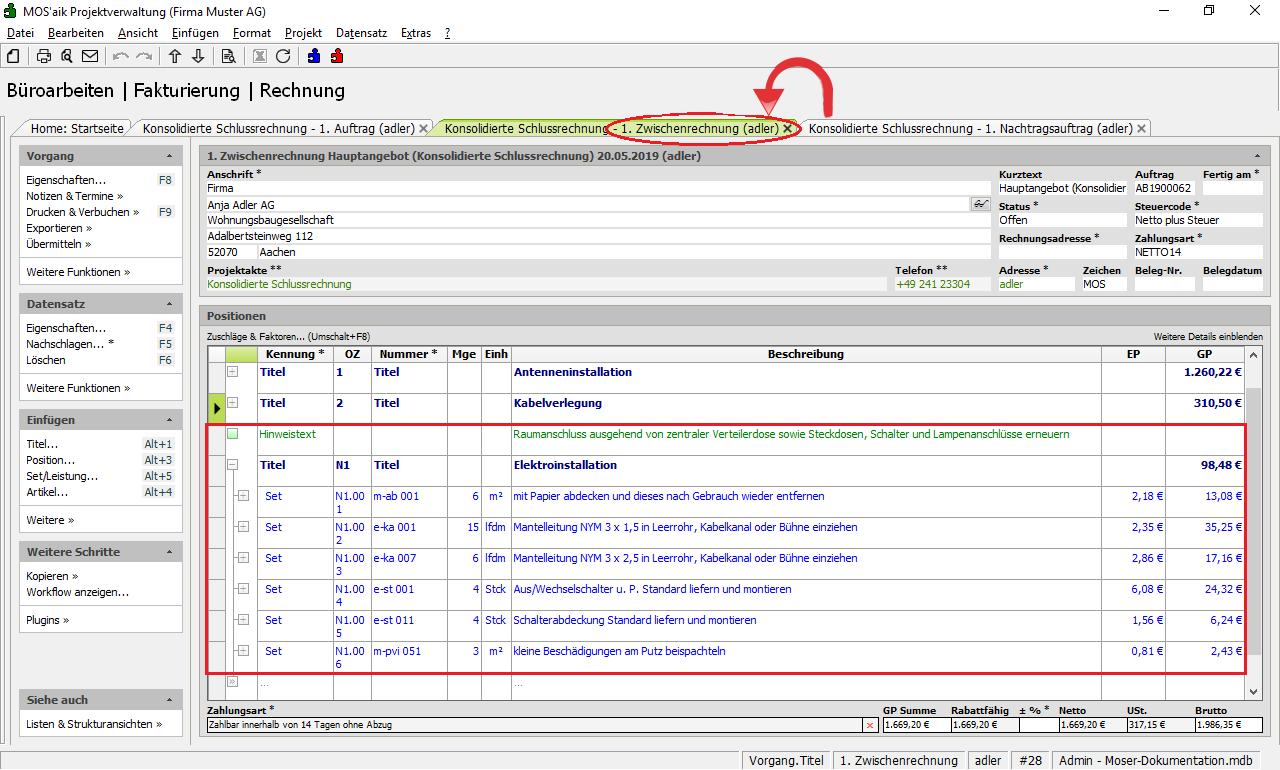Click the green box beside Hinweistext
This screenshot has height=770, width=1280.
click(232, 434)
